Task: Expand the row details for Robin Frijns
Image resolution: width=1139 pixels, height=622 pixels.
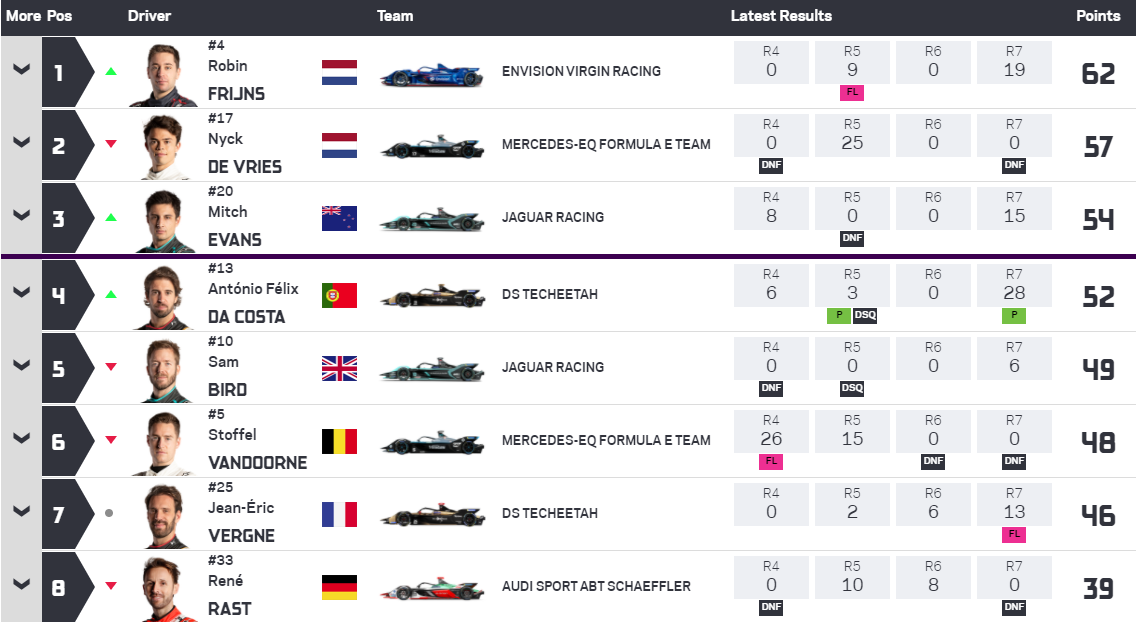Action: pos(22,70)
